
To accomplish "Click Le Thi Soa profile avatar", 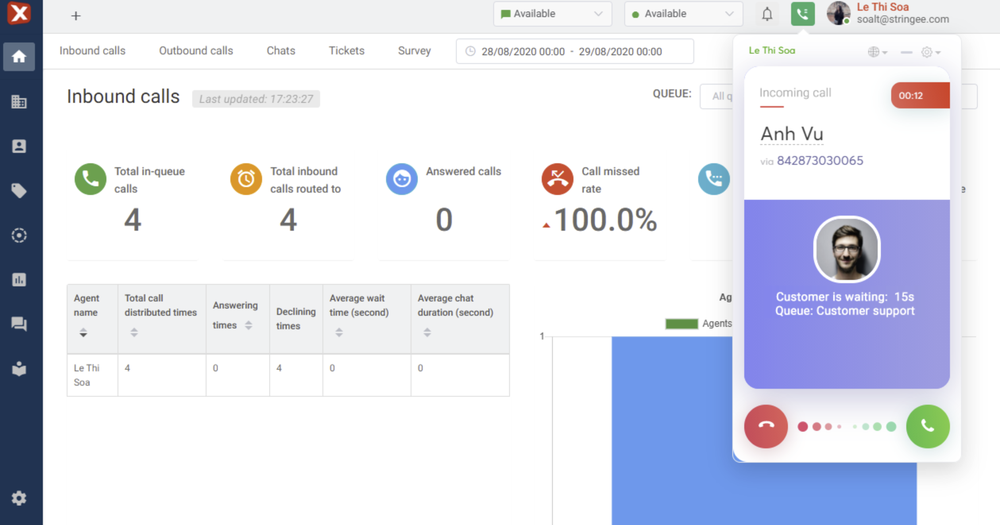I will click(x=839, y=13).
